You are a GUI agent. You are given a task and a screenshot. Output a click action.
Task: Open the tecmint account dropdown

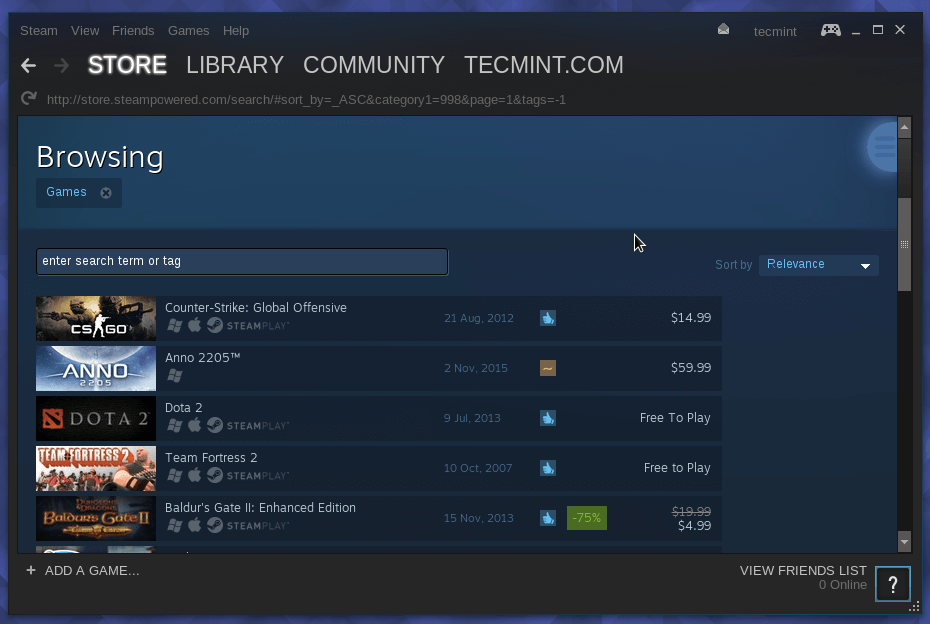(x=775, y=31)
